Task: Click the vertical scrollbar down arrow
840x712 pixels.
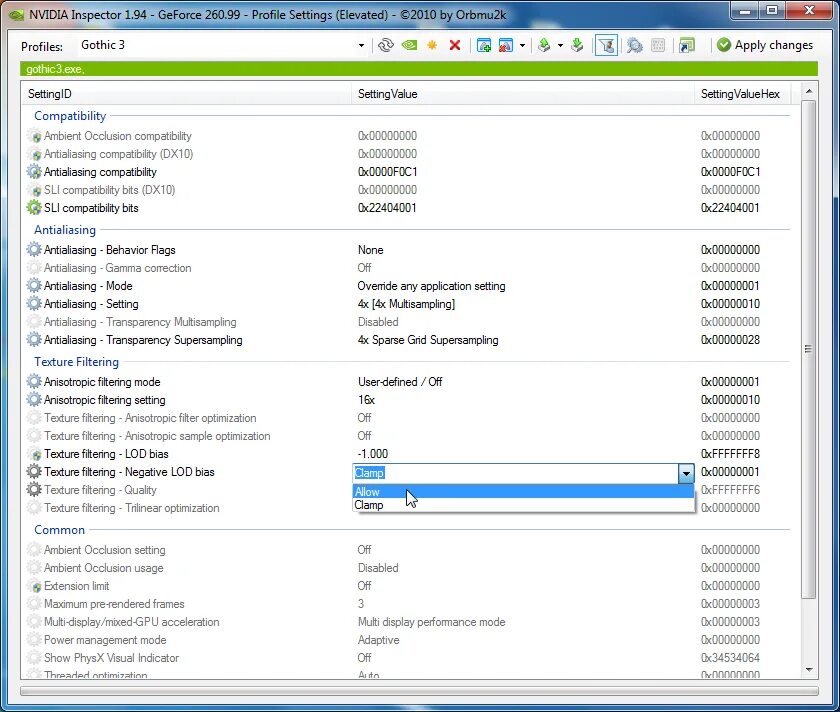Action: point(808,670)
